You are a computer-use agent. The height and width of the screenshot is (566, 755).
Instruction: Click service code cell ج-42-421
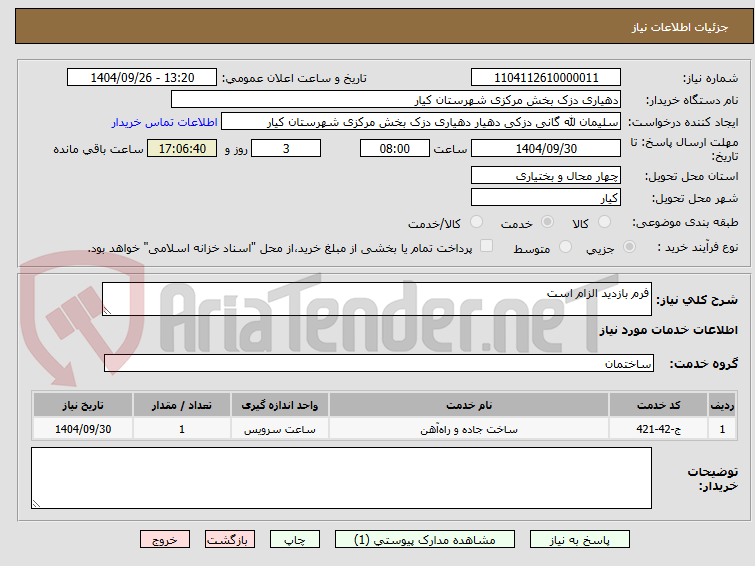pyautogui.click(x=658, y=429)
